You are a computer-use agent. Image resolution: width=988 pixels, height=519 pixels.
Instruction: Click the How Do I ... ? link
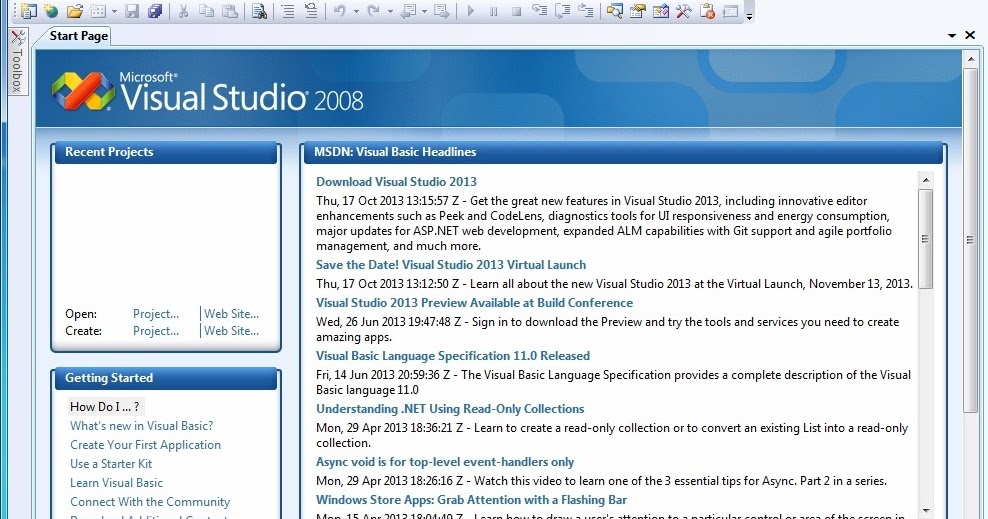tap(105, 407)
